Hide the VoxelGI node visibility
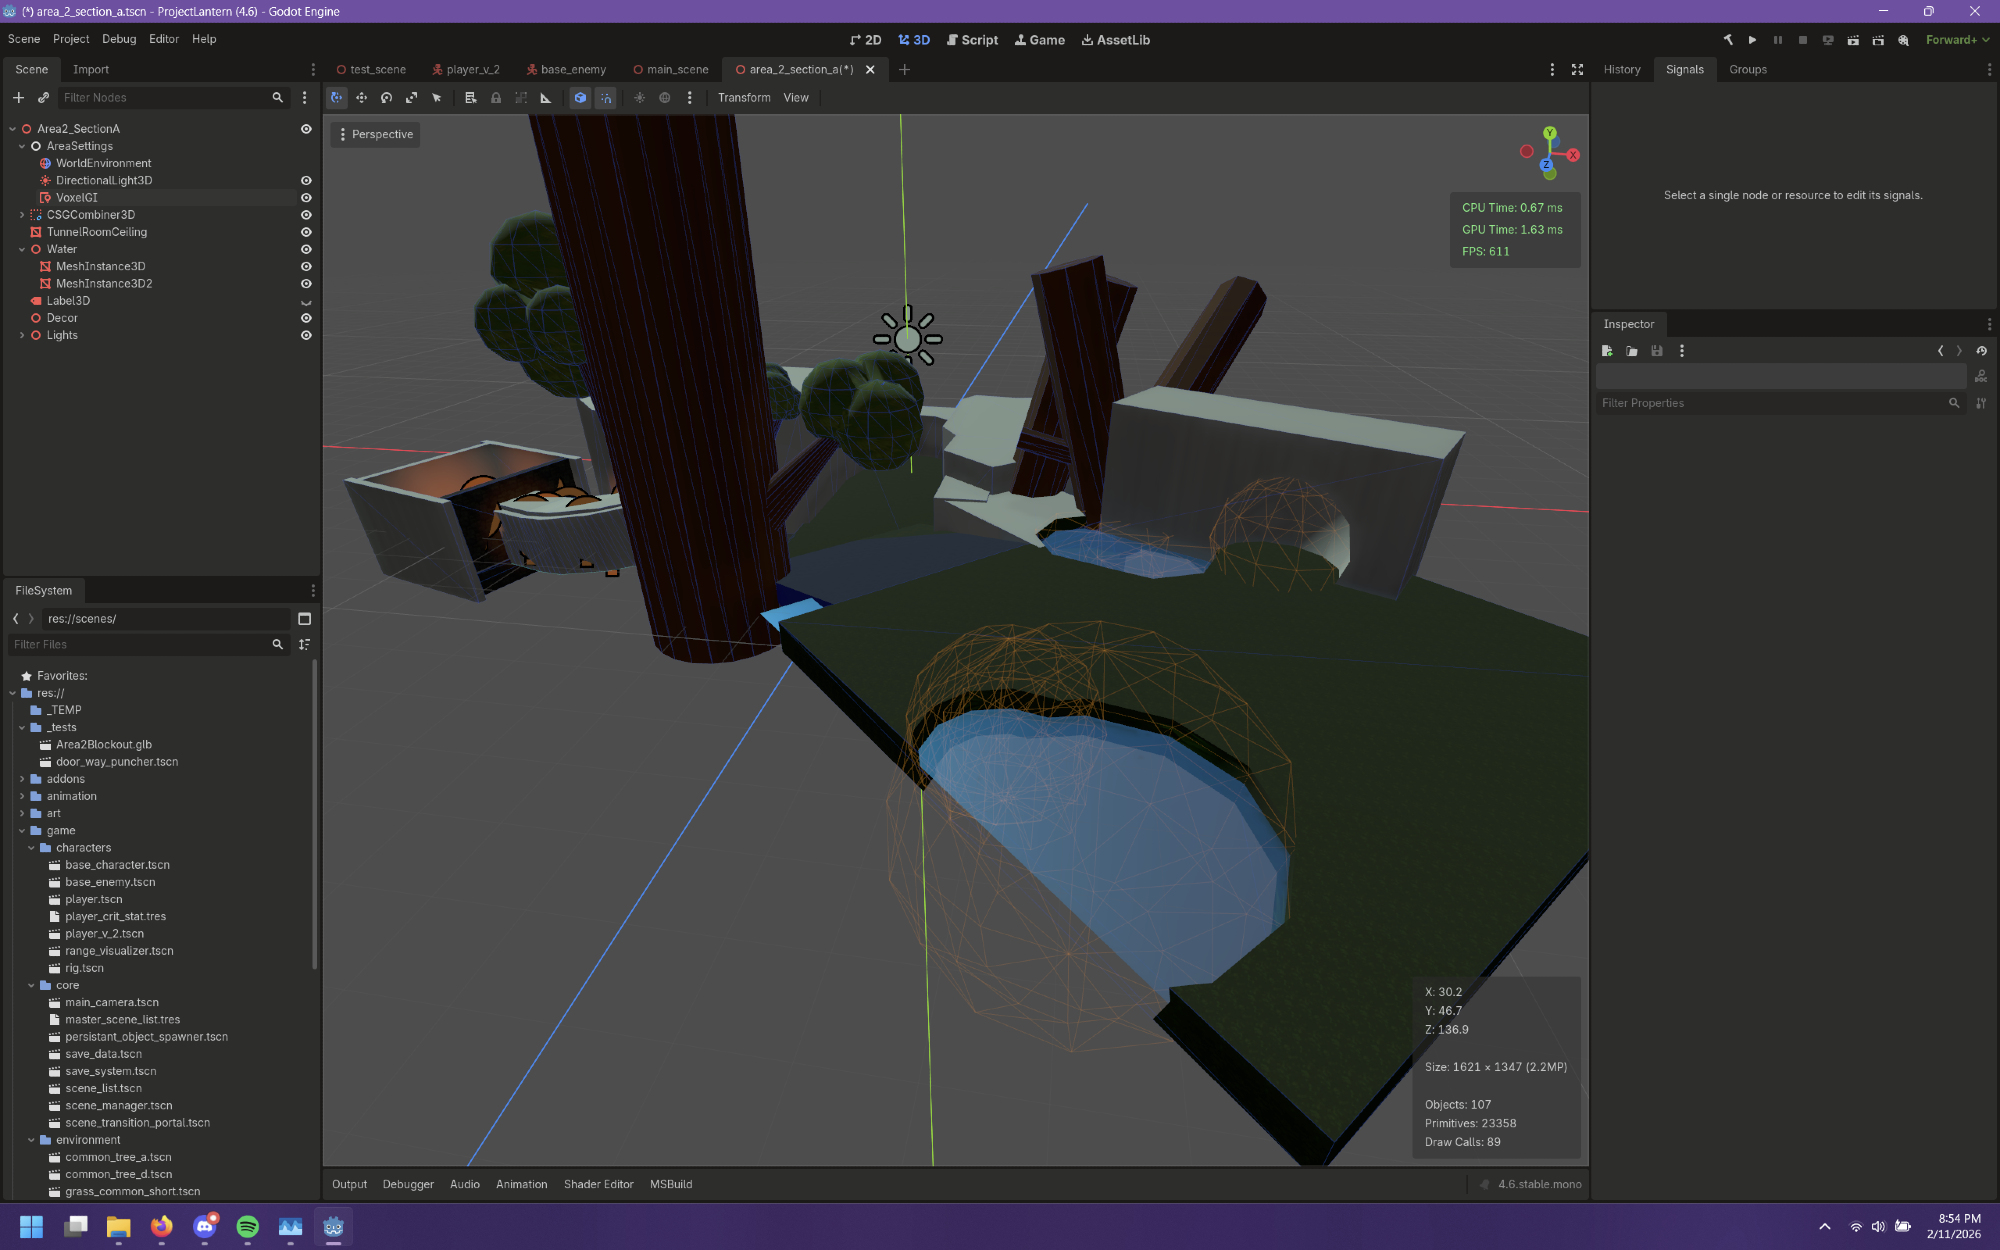Viewport: 2000px width, 1250px height. pyautogui.click(x=306, y=198)
